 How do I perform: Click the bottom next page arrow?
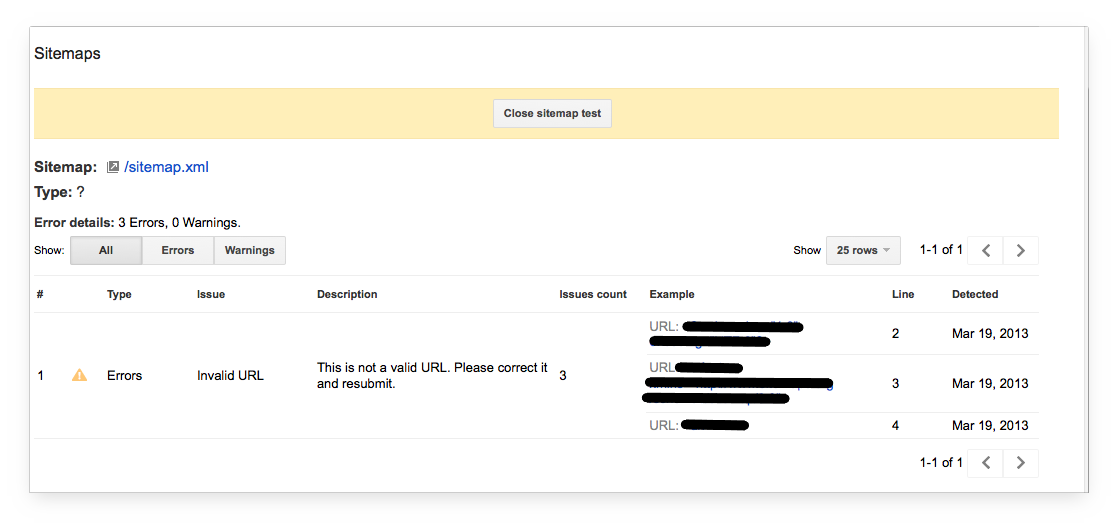(x=1020, y=463)
